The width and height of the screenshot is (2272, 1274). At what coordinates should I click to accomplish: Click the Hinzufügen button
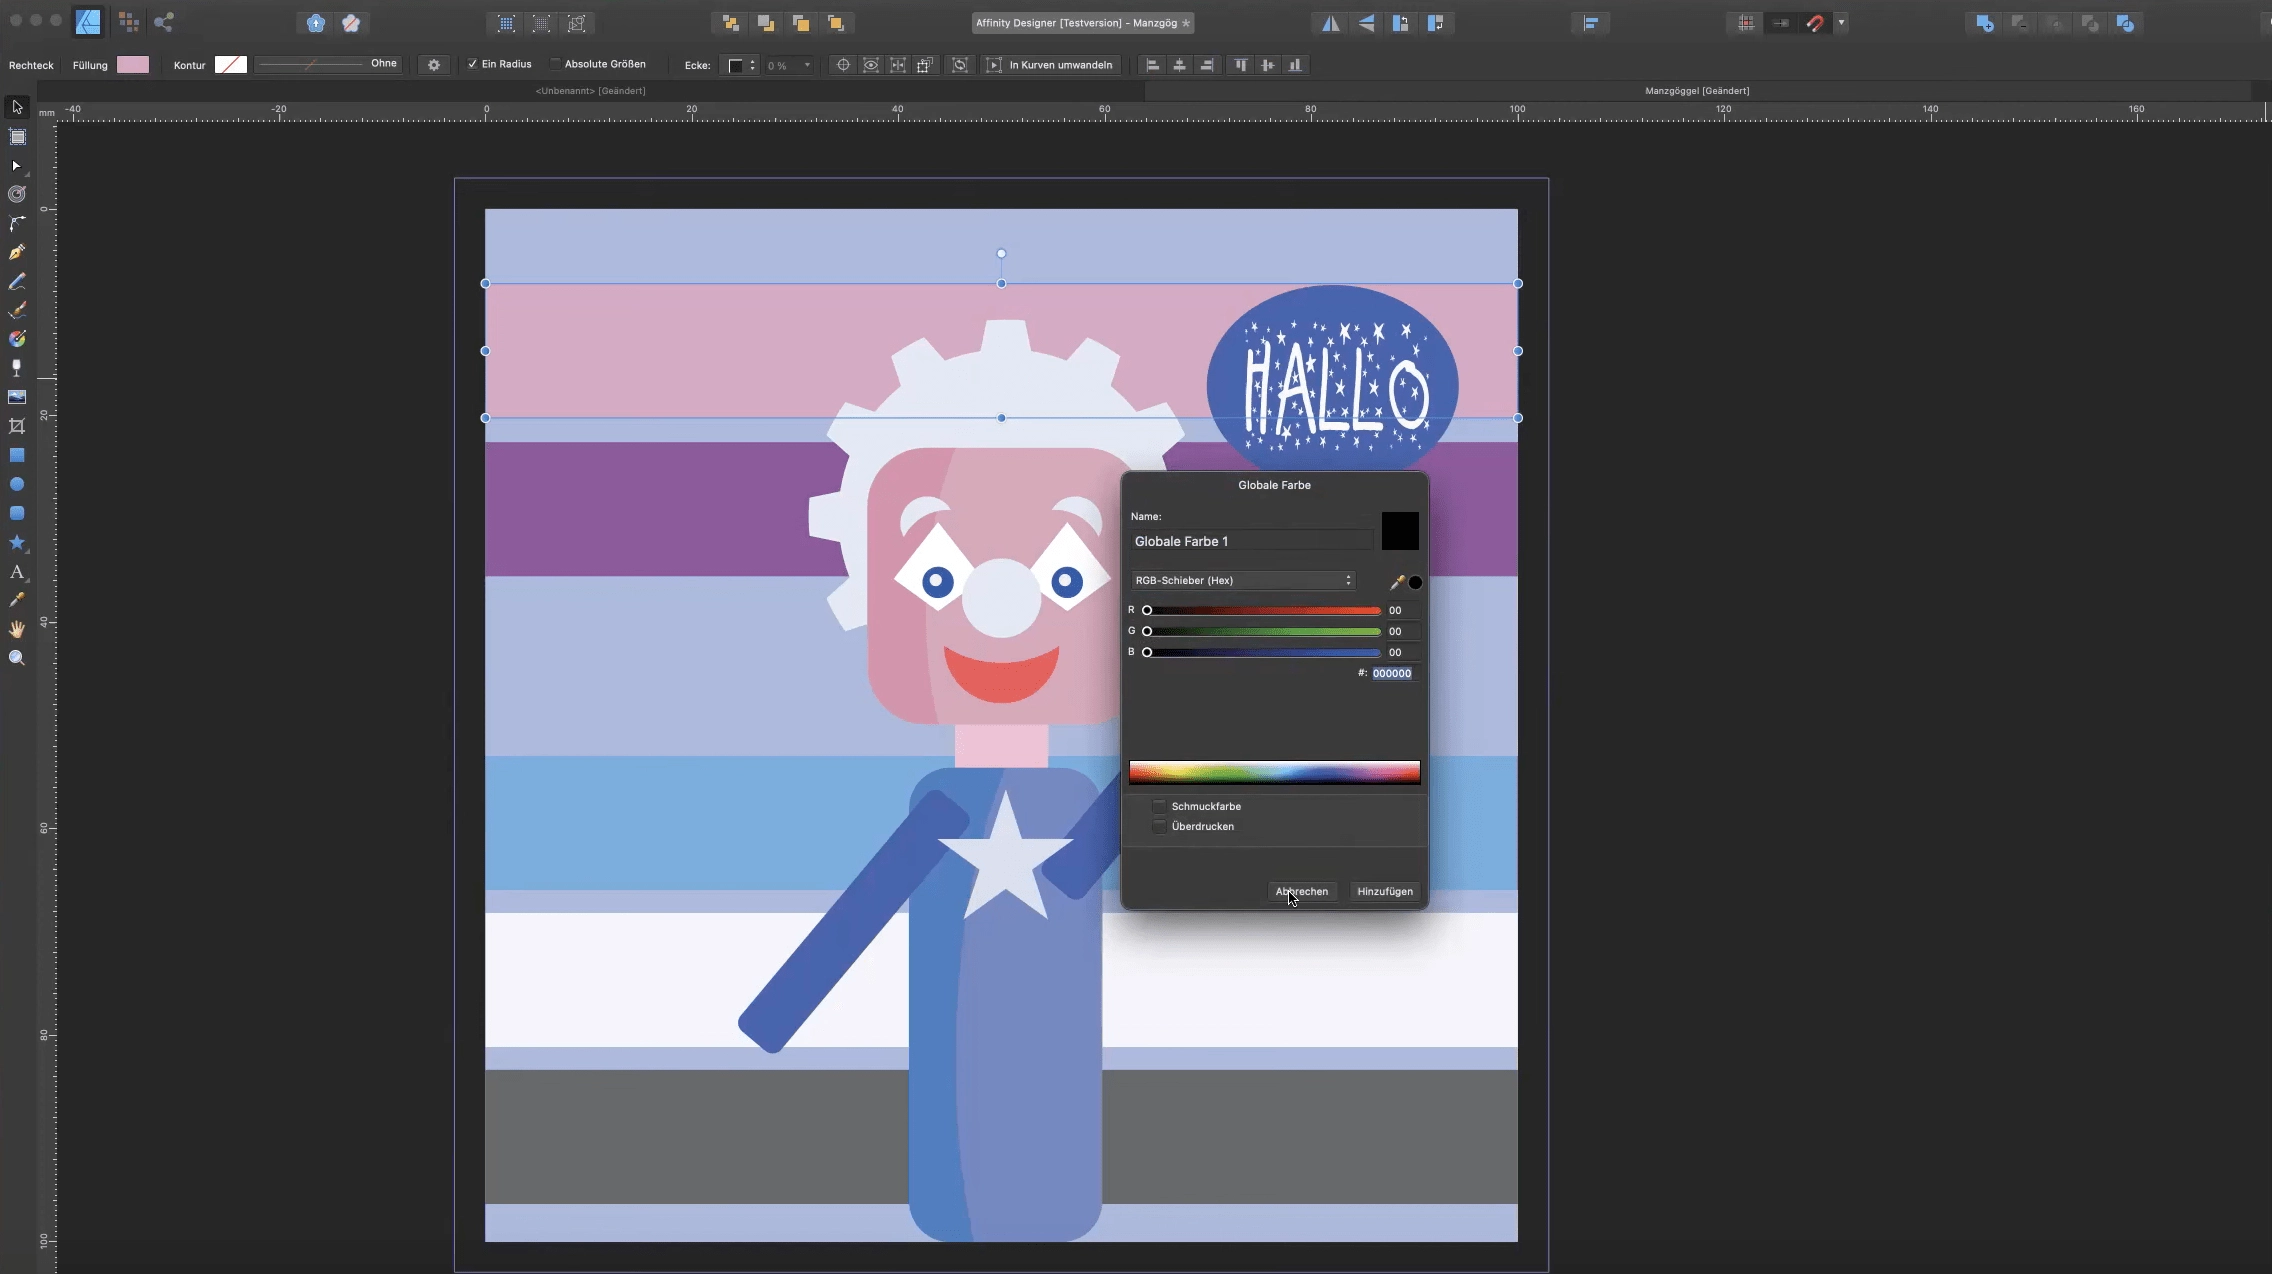tap(1384, 891)
